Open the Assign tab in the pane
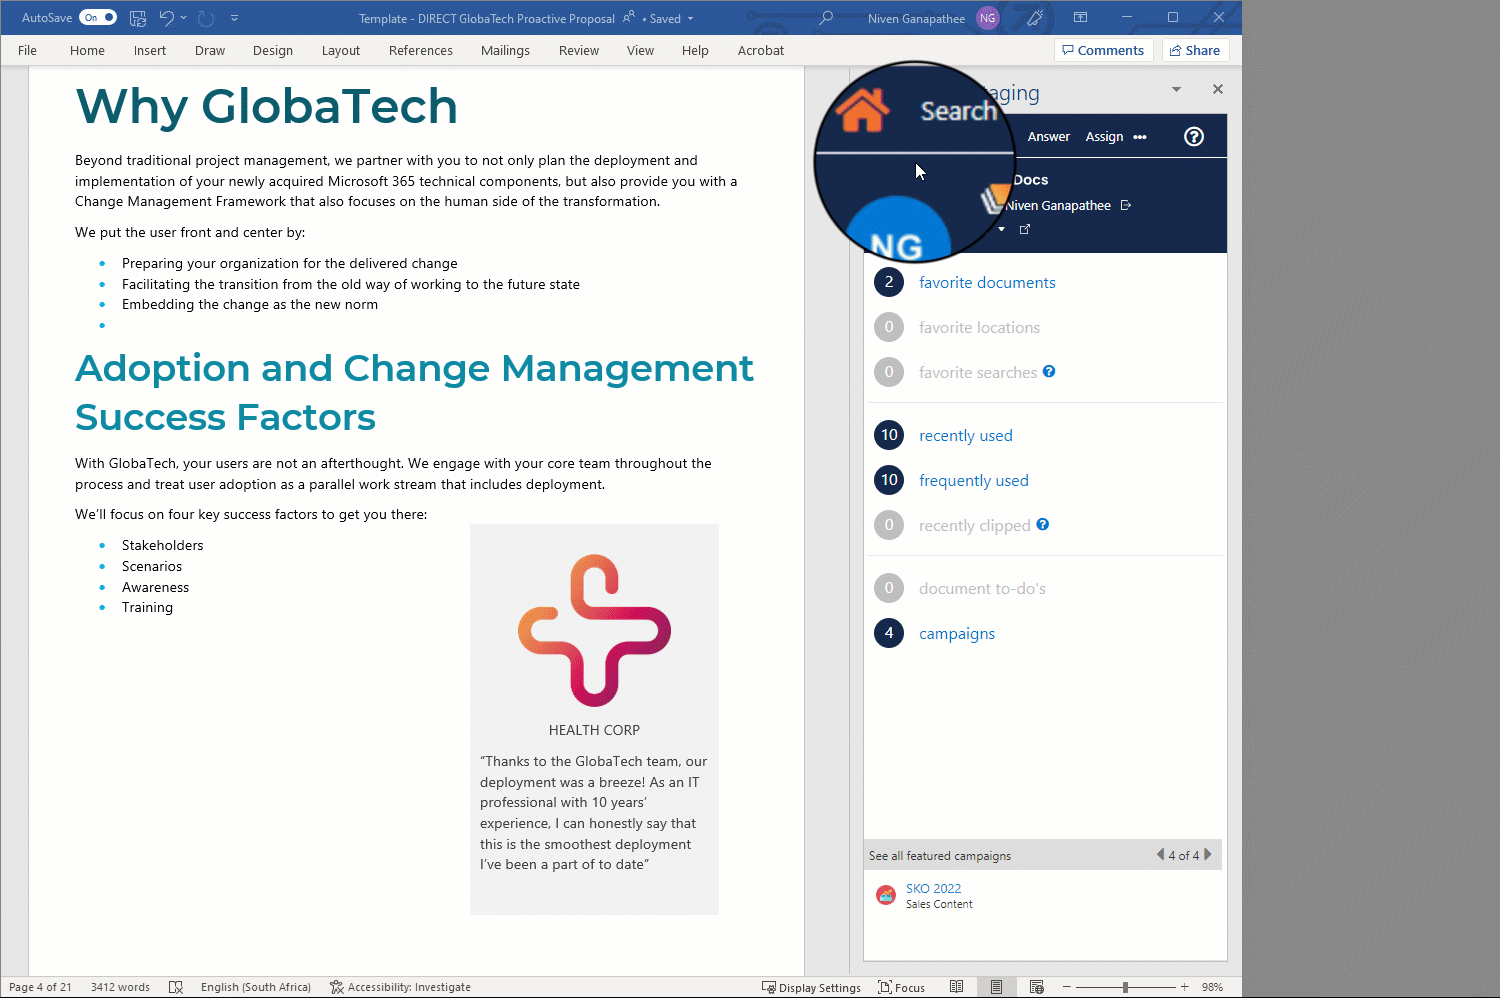The height and width of the screenshot is (998, 1500). pyautogui.click(x=1104, y=137)
